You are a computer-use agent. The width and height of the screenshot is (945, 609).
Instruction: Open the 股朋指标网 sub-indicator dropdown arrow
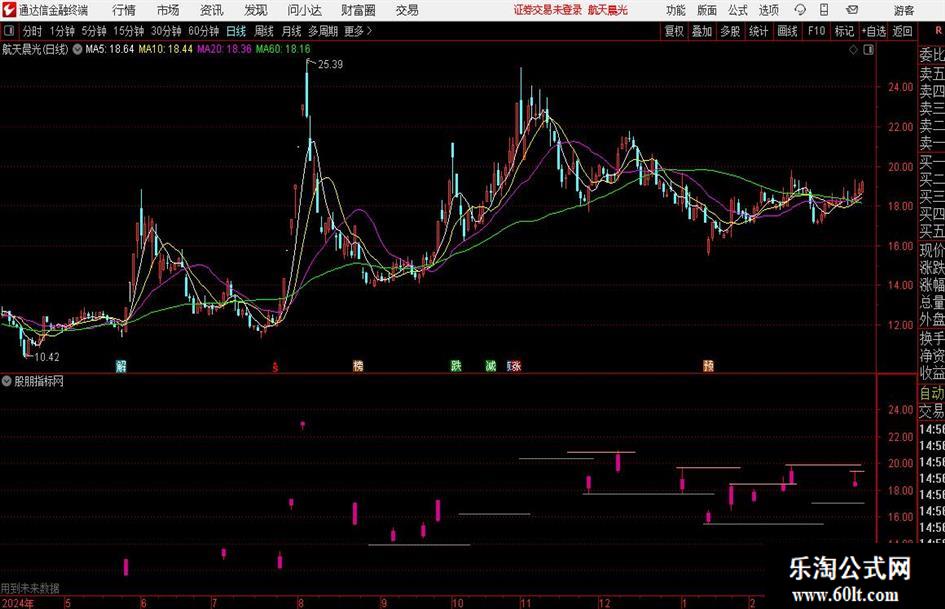pos(7,381)
